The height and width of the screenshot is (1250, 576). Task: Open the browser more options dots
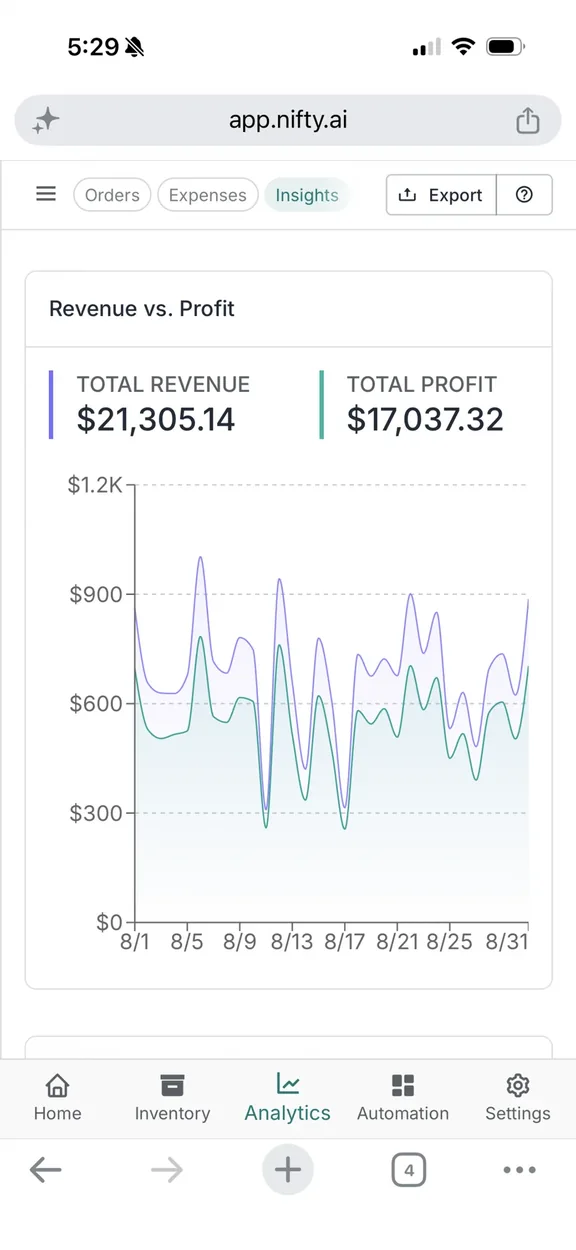[x=520, y=1170]
